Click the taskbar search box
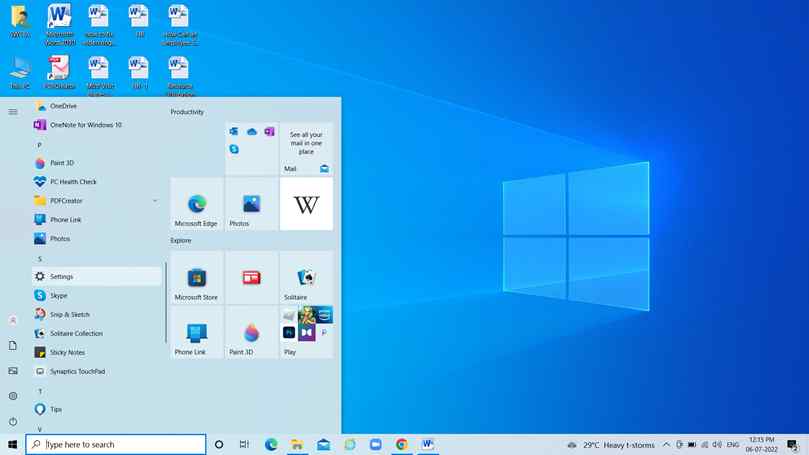 [116, 444]
